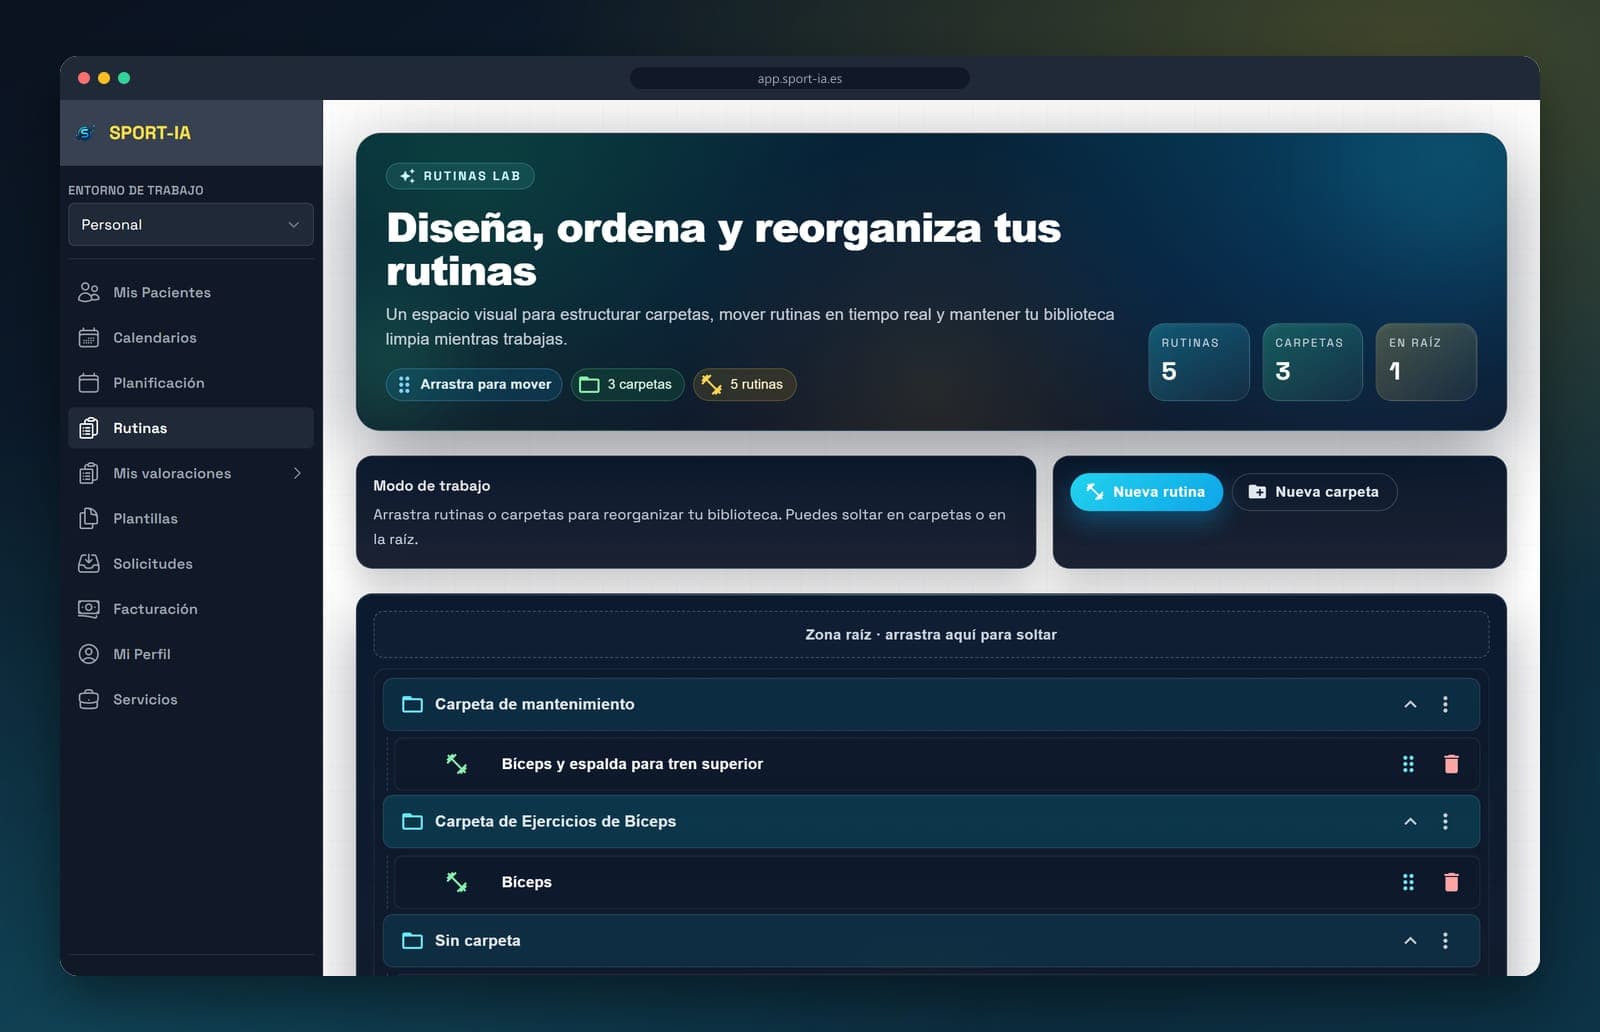
Task: Open the Biceps routine row
Action: [x=937, y=882]
